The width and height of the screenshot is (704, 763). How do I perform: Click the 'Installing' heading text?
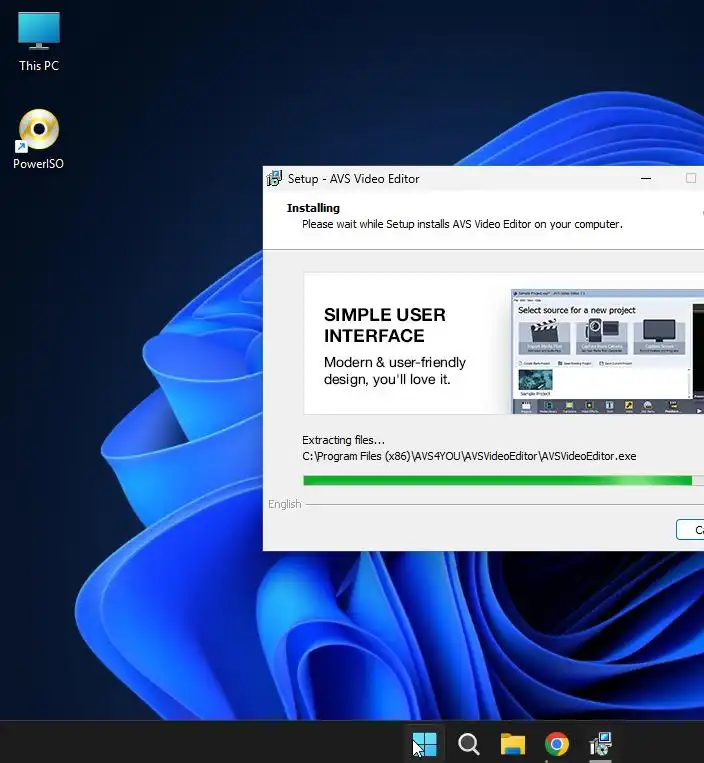pyautogui.click(x=313, y=208)
